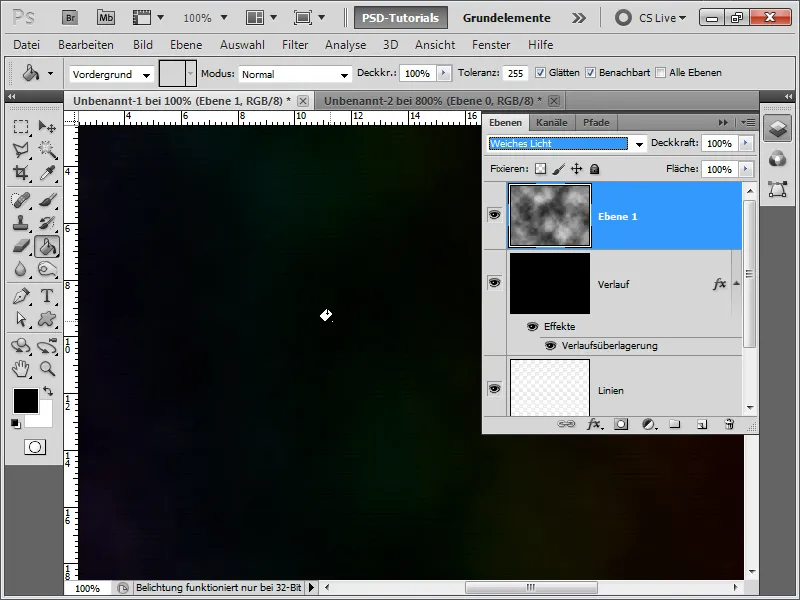Hide the Verlaufsüberlagerung effect
This screenshot has width=800, height=600.
(x=550, y=346)
